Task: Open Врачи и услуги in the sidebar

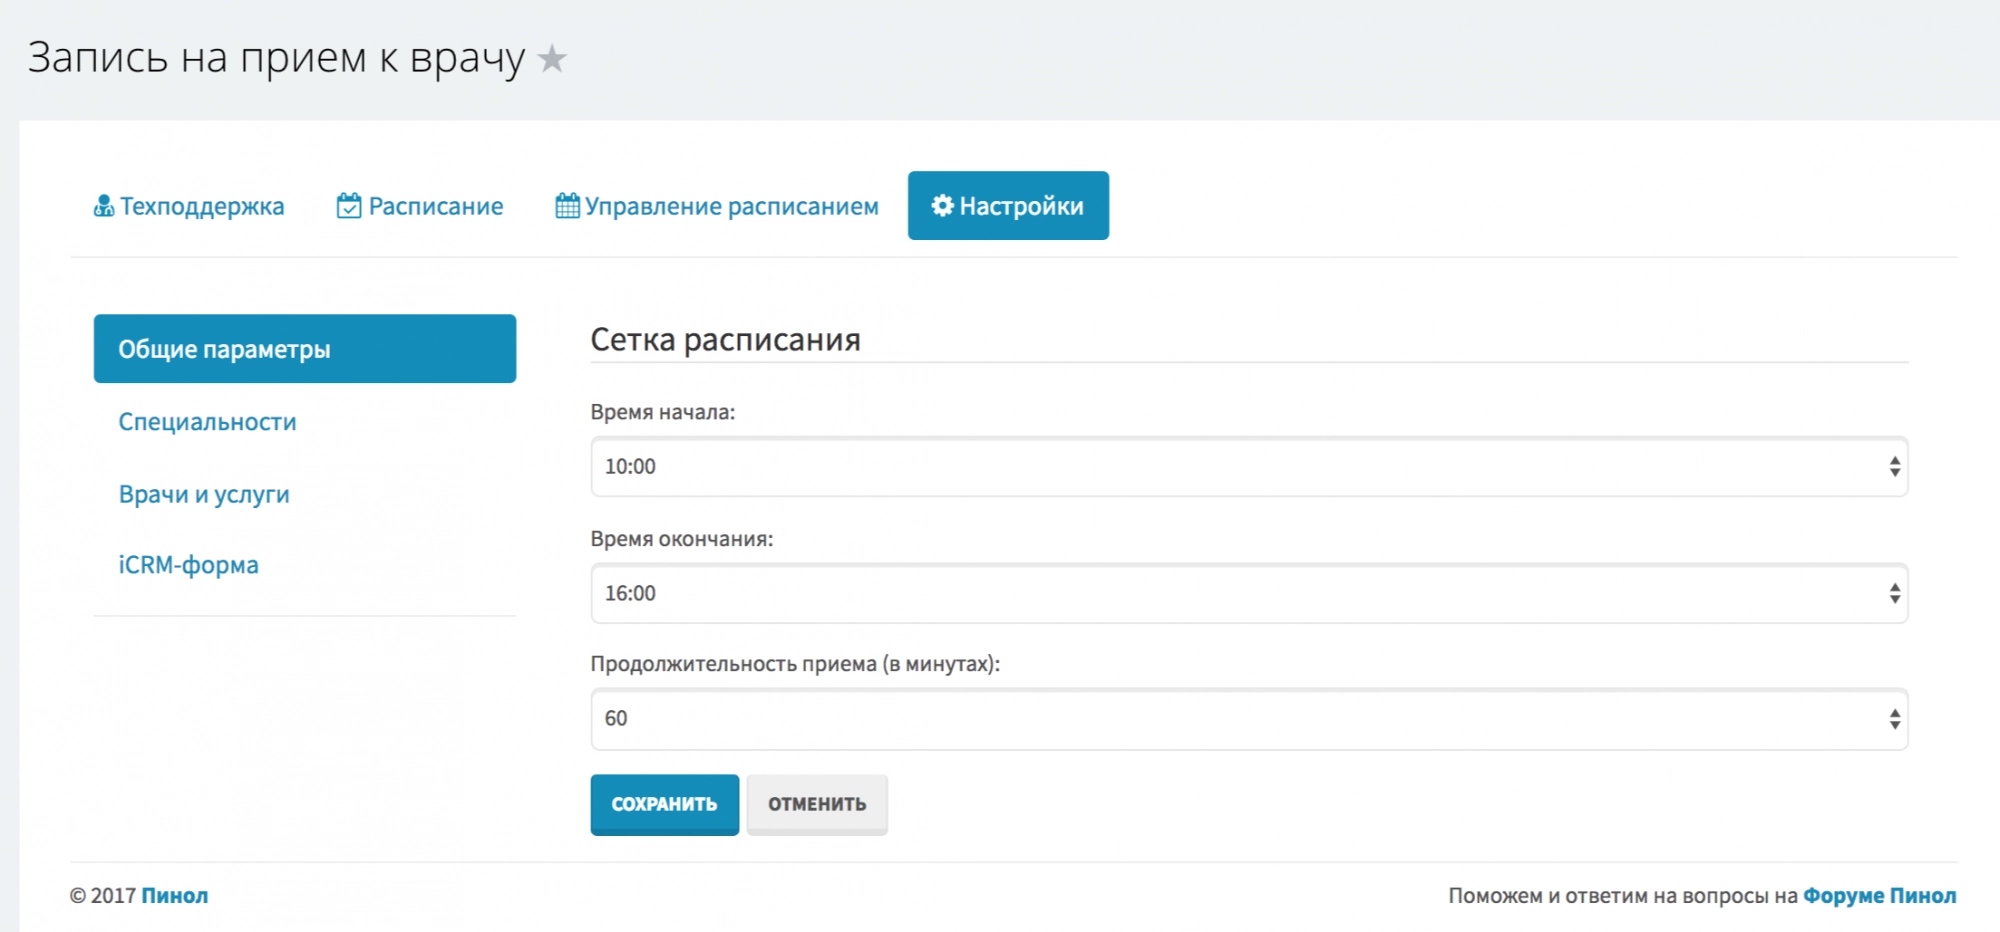Action: (204, 495)
